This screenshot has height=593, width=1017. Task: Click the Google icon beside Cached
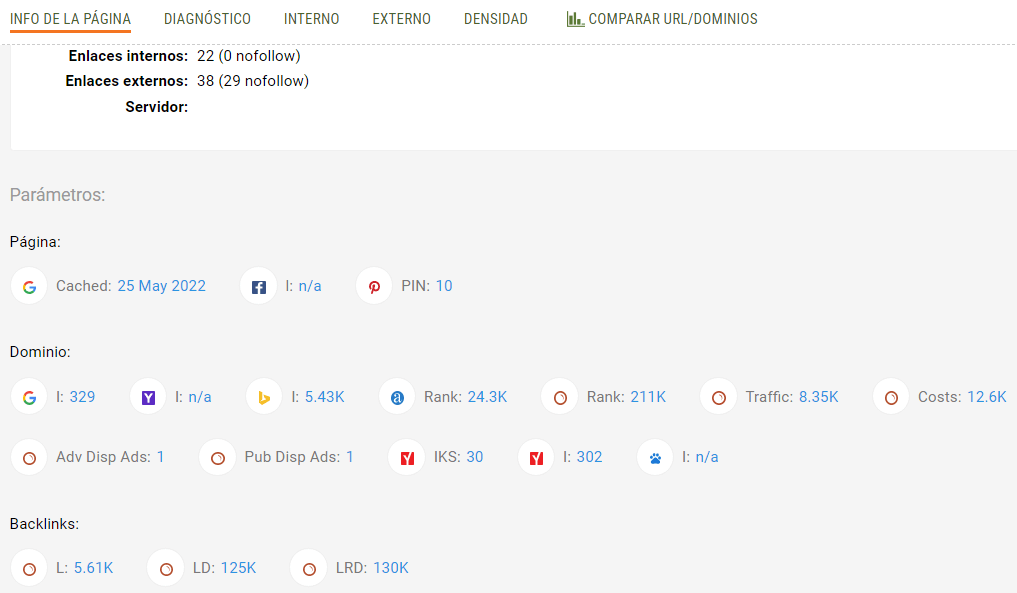click(29, 287)
